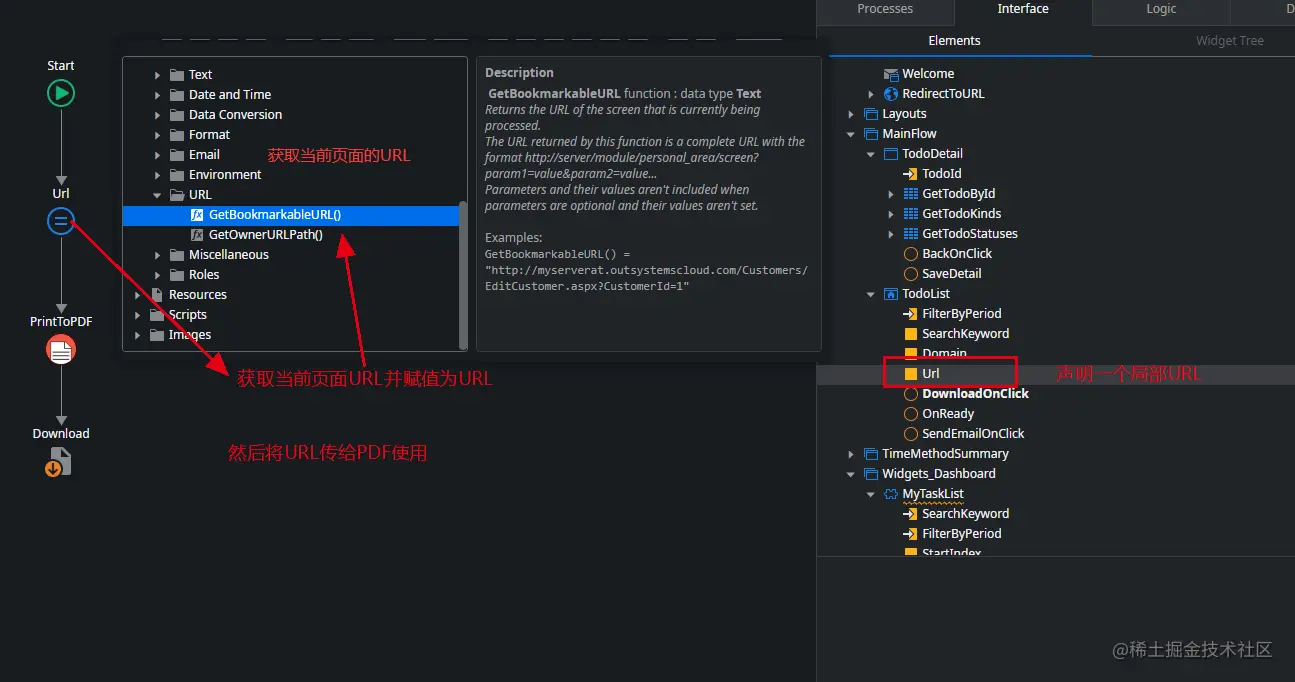Viewport: 1295px width, 682px height.
Task: Select the PrintToPDF action node
Action: tap(61, 349)
